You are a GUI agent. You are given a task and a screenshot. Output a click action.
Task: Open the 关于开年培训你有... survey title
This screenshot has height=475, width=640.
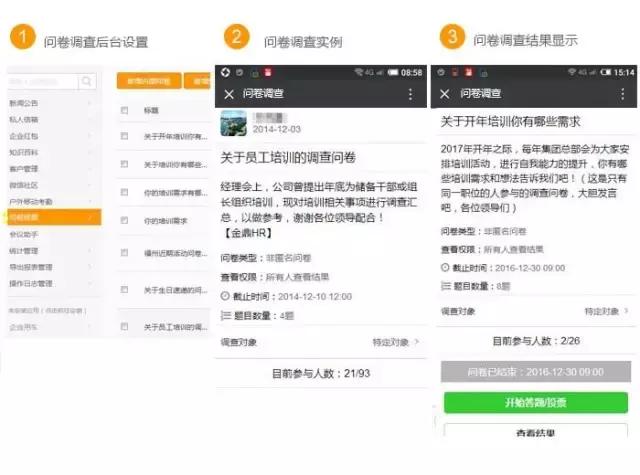coord(176,136)
